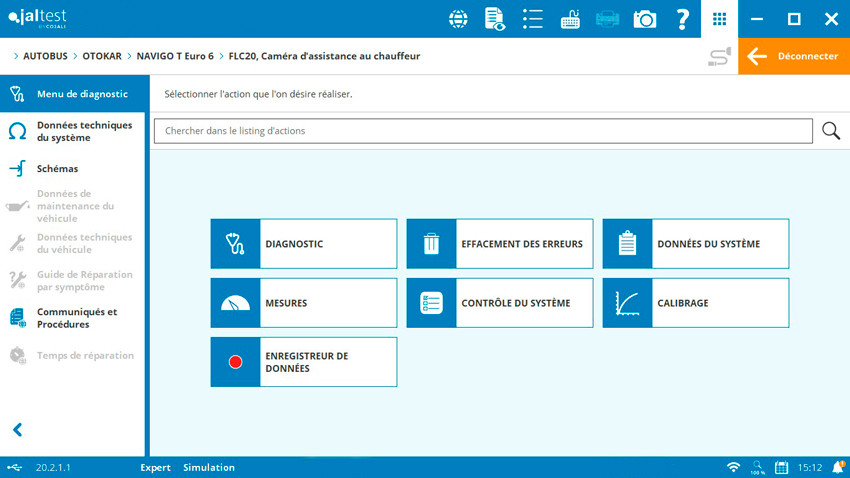Click the Wi-Fi icon in status bar
850x478 pixels.
coord(733,467)
